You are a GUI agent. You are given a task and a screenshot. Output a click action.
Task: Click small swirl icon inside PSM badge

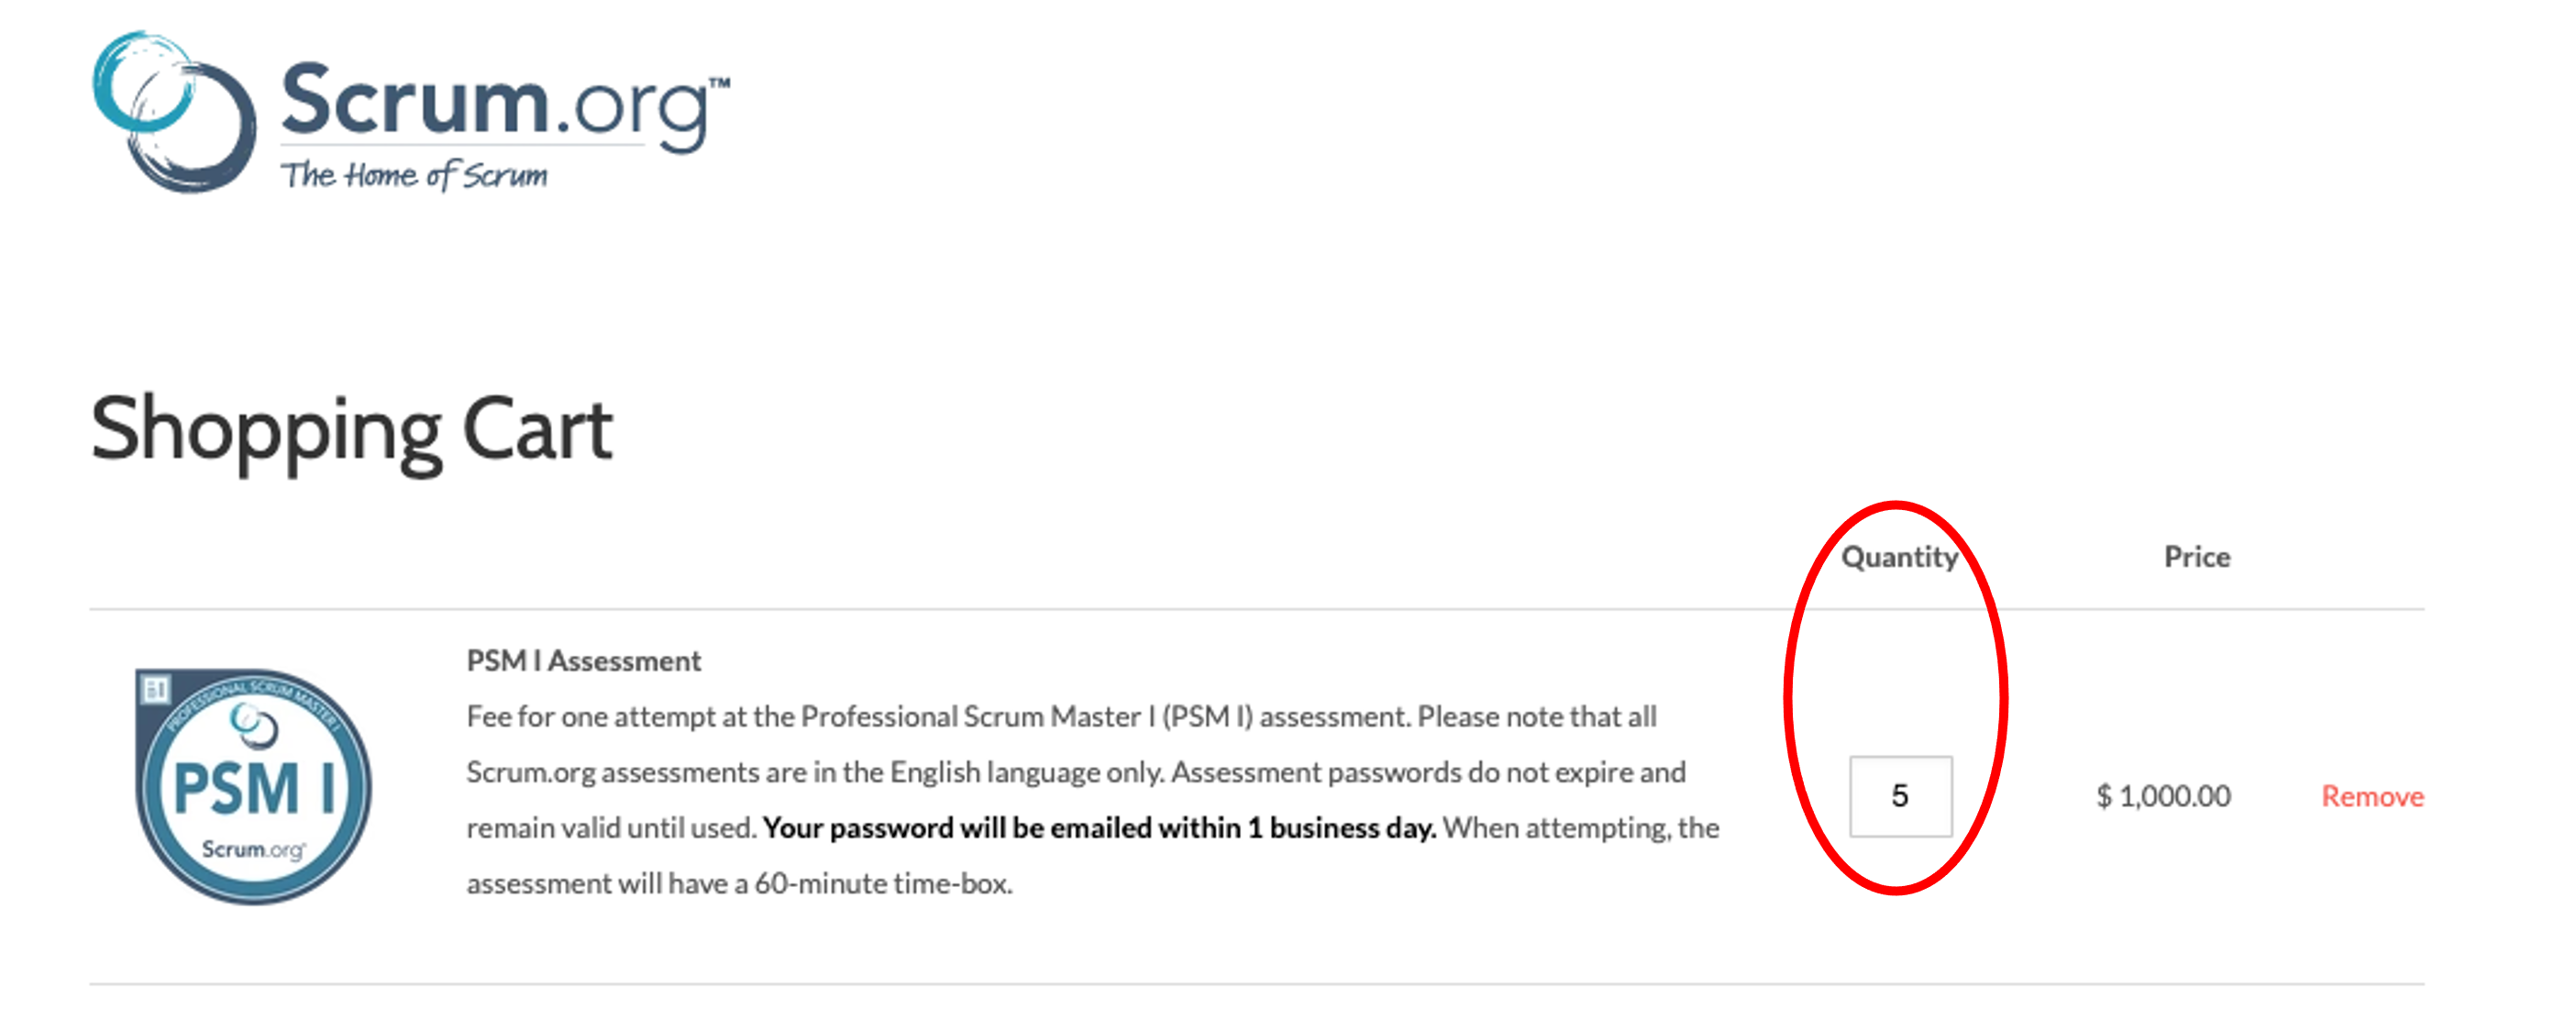click(x=254, y=724)
